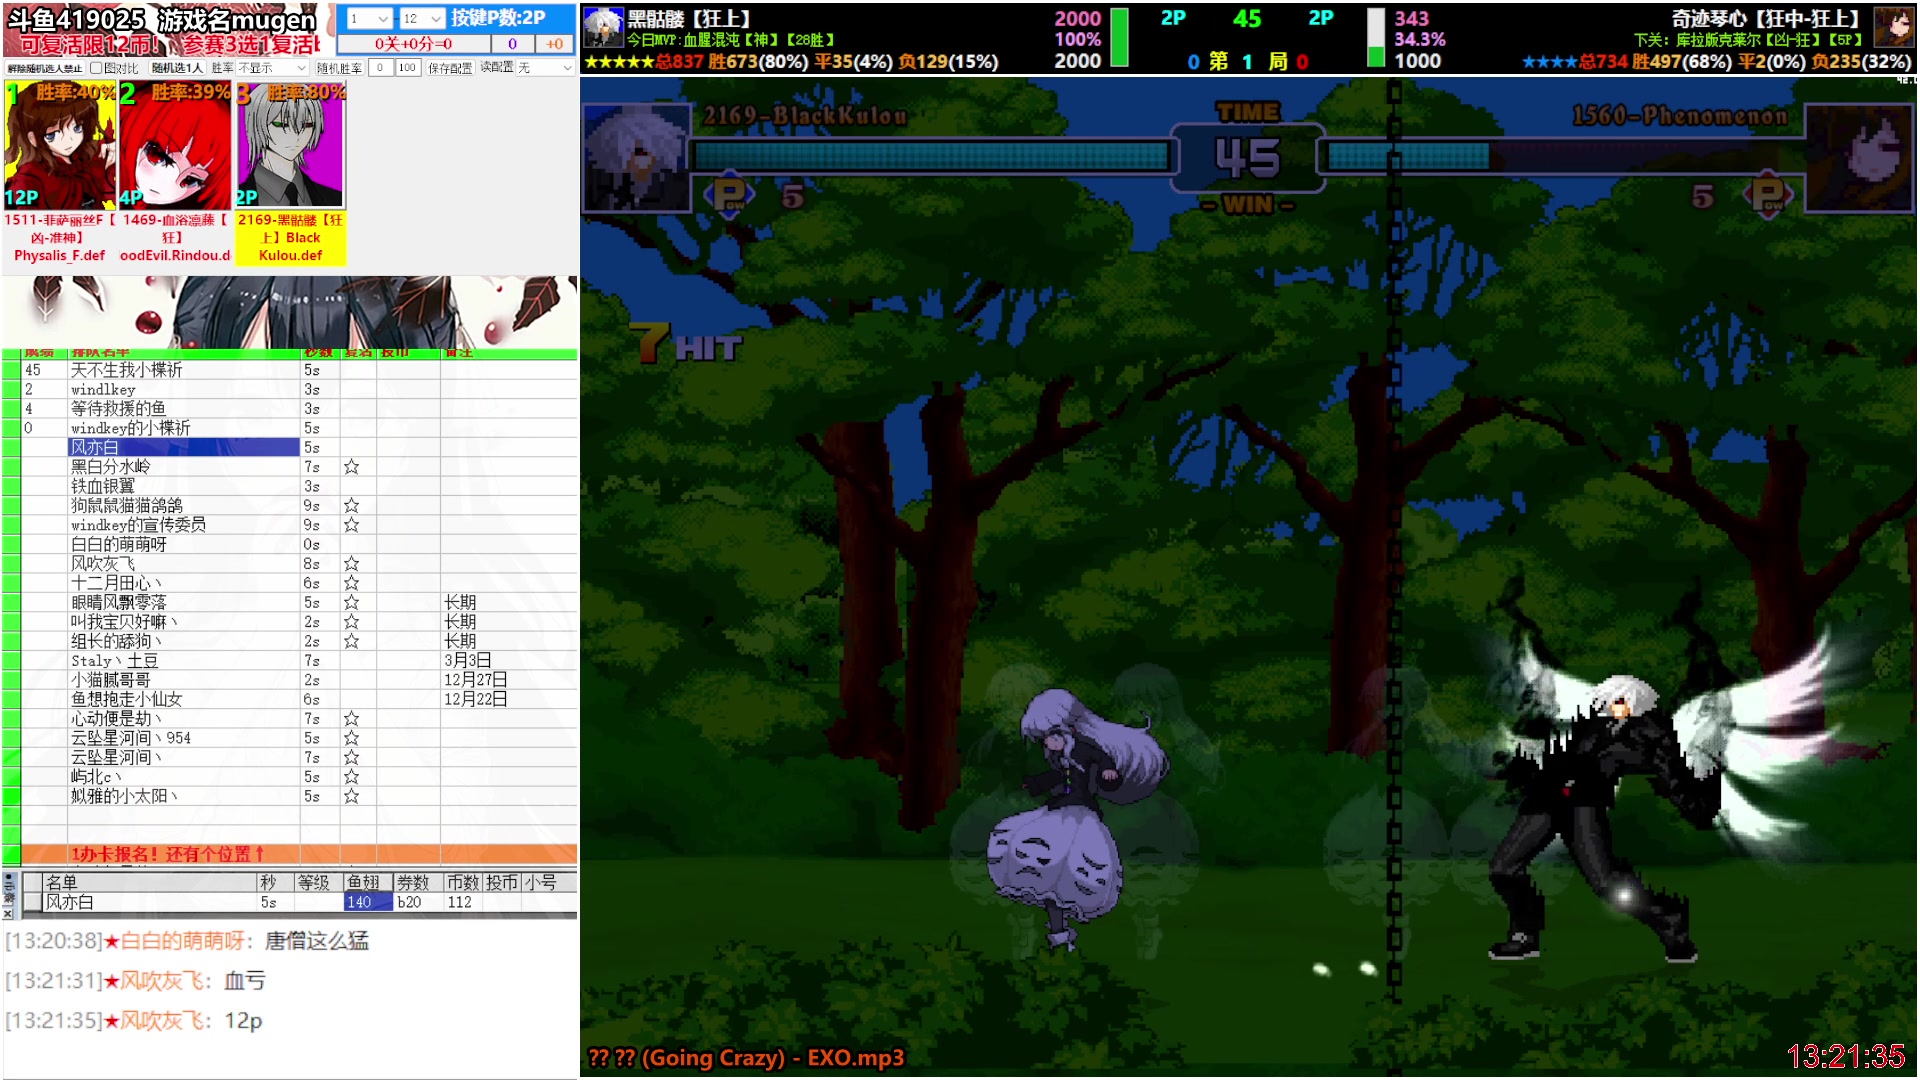Screen dimensions: 1920x1080
Task: Click the 解除随机选人禁止 button
Action: (44, 68)
